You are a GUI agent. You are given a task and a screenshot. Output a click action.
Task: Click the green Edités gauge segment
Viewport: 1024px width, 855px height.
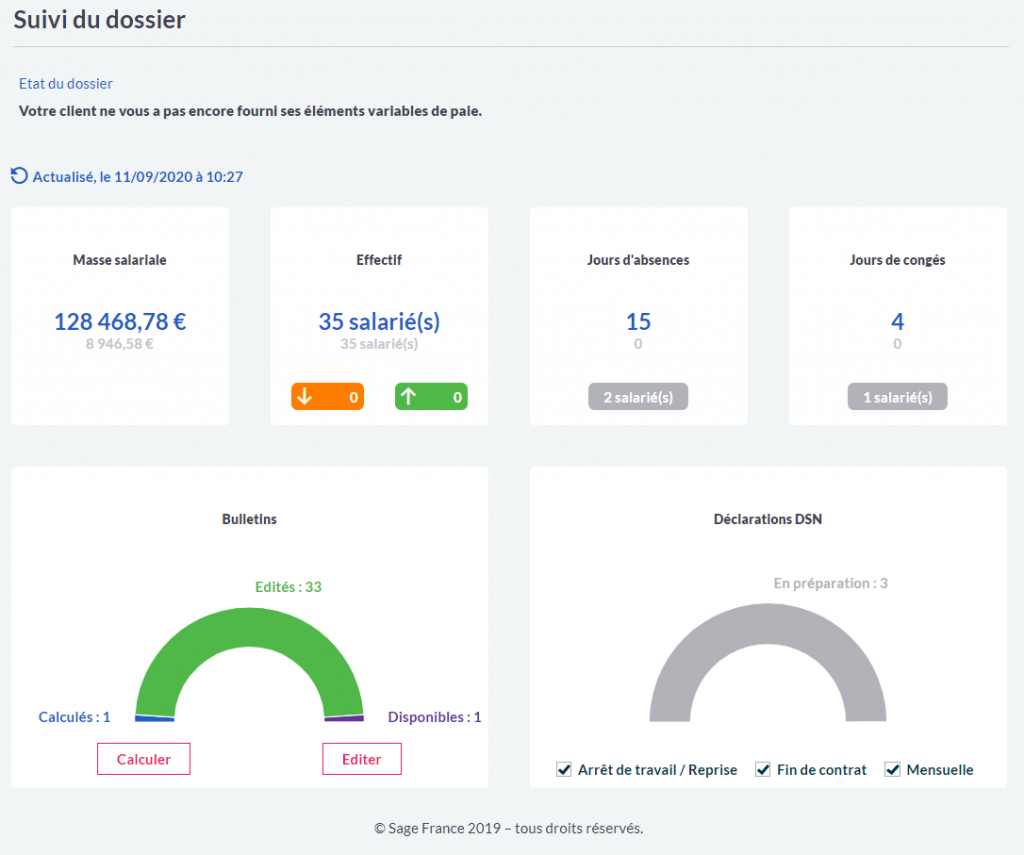[249, 626]
